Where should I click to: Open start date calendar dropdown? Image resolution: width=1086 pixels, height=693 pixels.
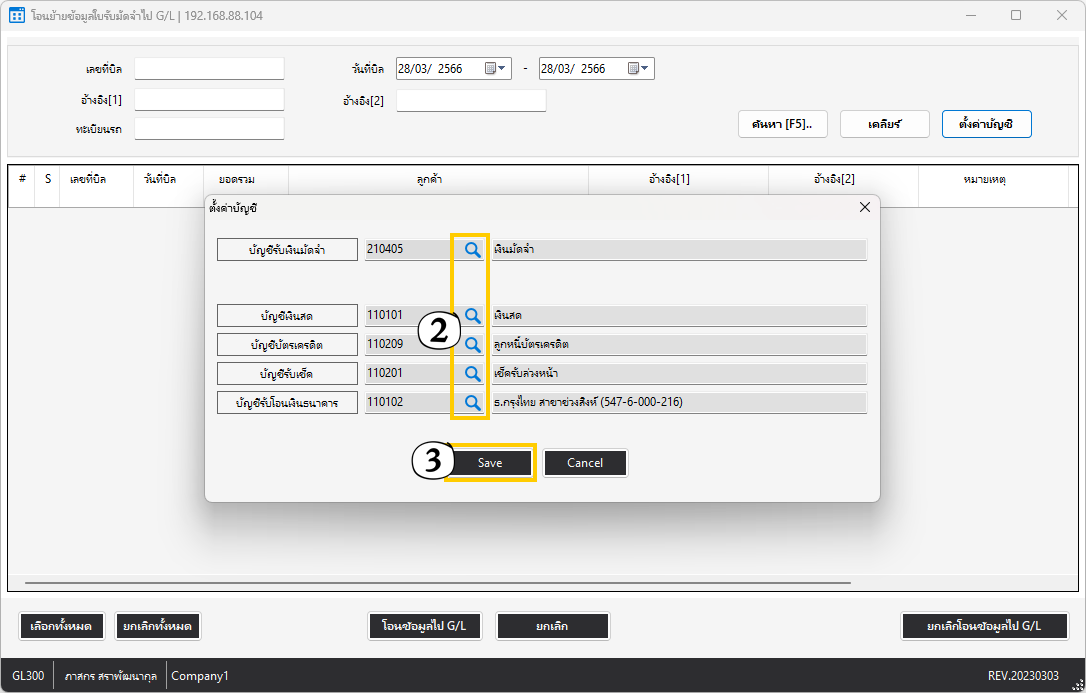[496, 69]
